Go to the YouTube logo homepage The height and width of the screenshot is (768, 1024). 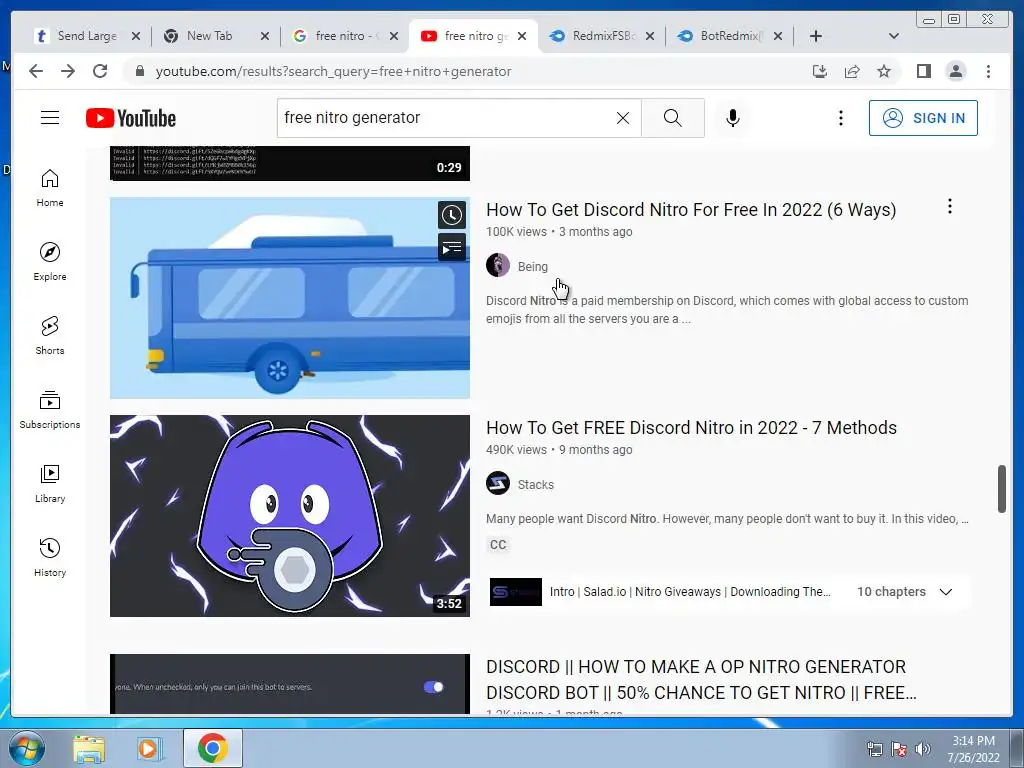pos(131,118)
